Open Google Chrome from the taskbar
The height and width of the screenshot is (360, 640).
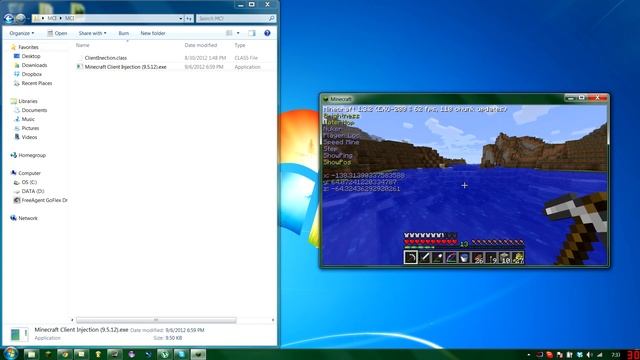(64, 354)
